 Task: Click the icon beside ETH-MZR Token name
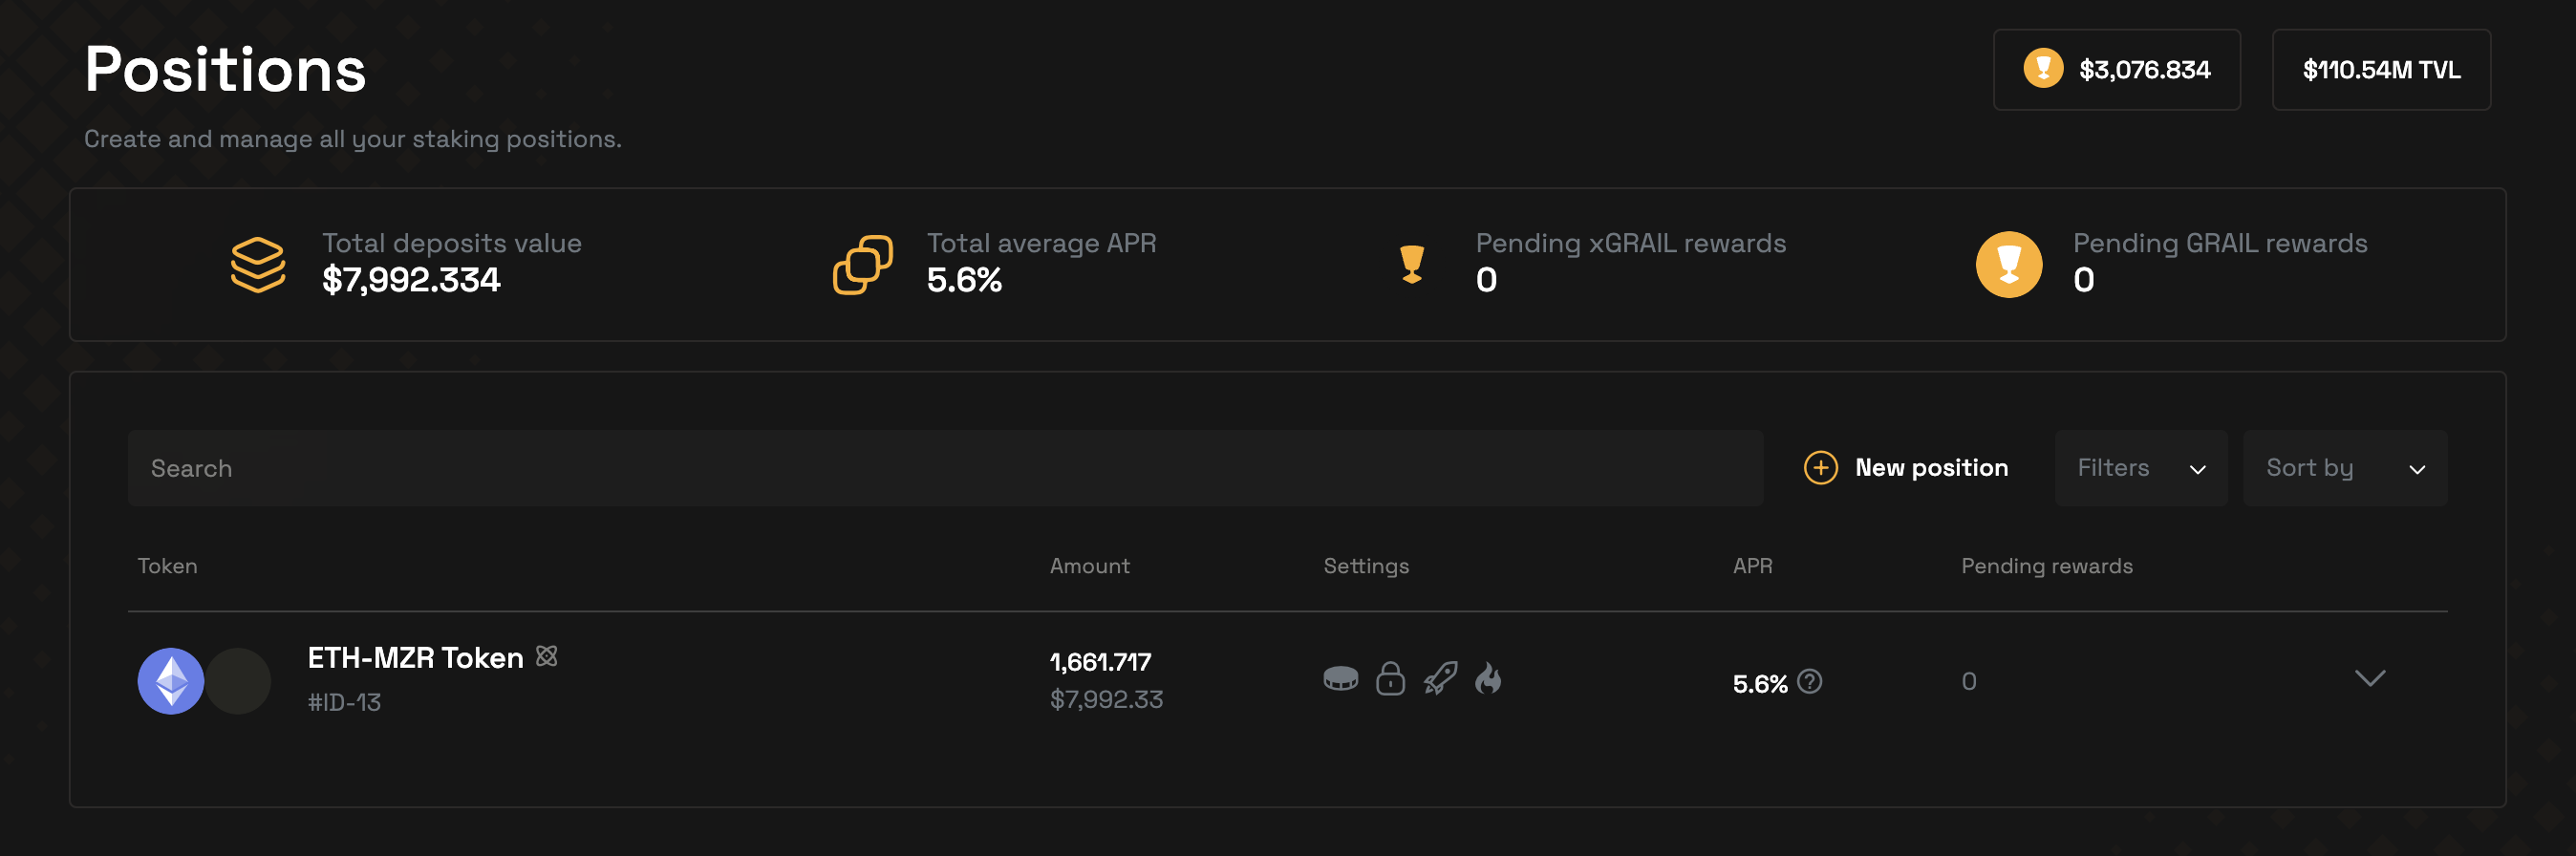(546, 656)
